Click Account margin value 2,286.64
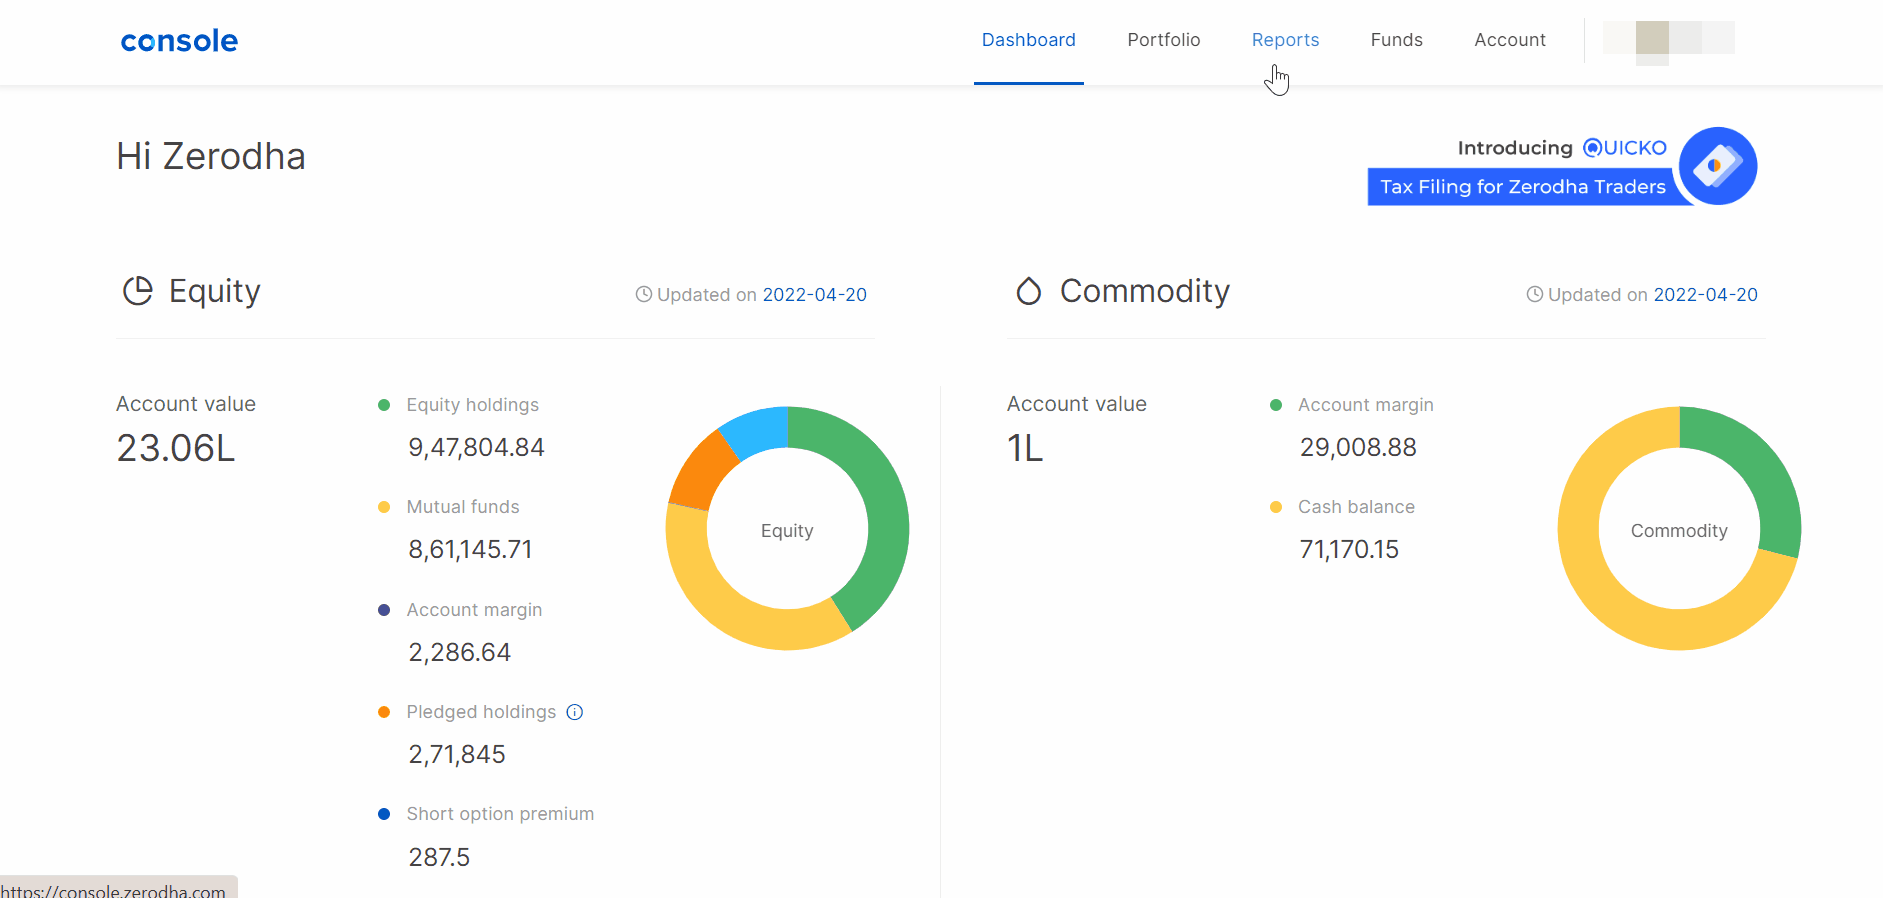Image resolution: width=1883 pixels, height=898 pixels. (459, 652)
